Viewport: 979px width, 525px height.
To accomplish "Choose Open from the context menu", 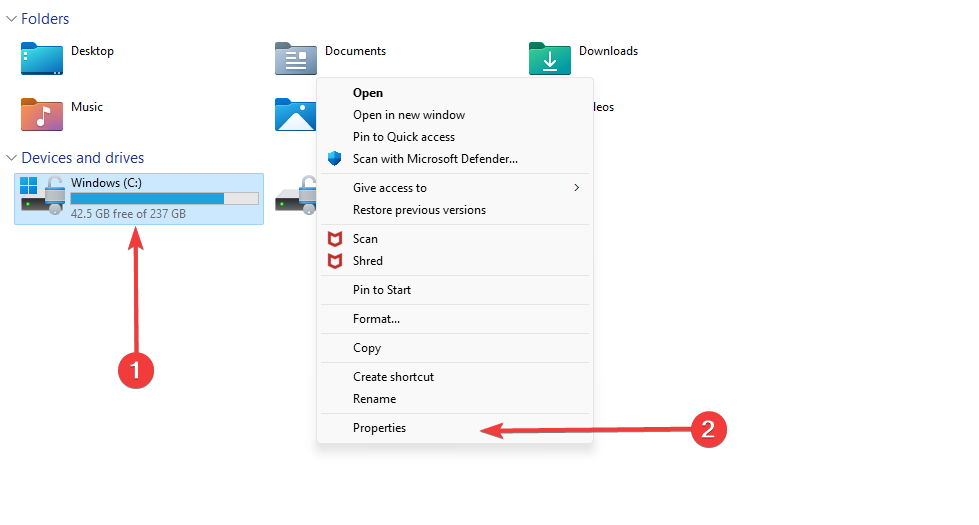I will [455, 93].
